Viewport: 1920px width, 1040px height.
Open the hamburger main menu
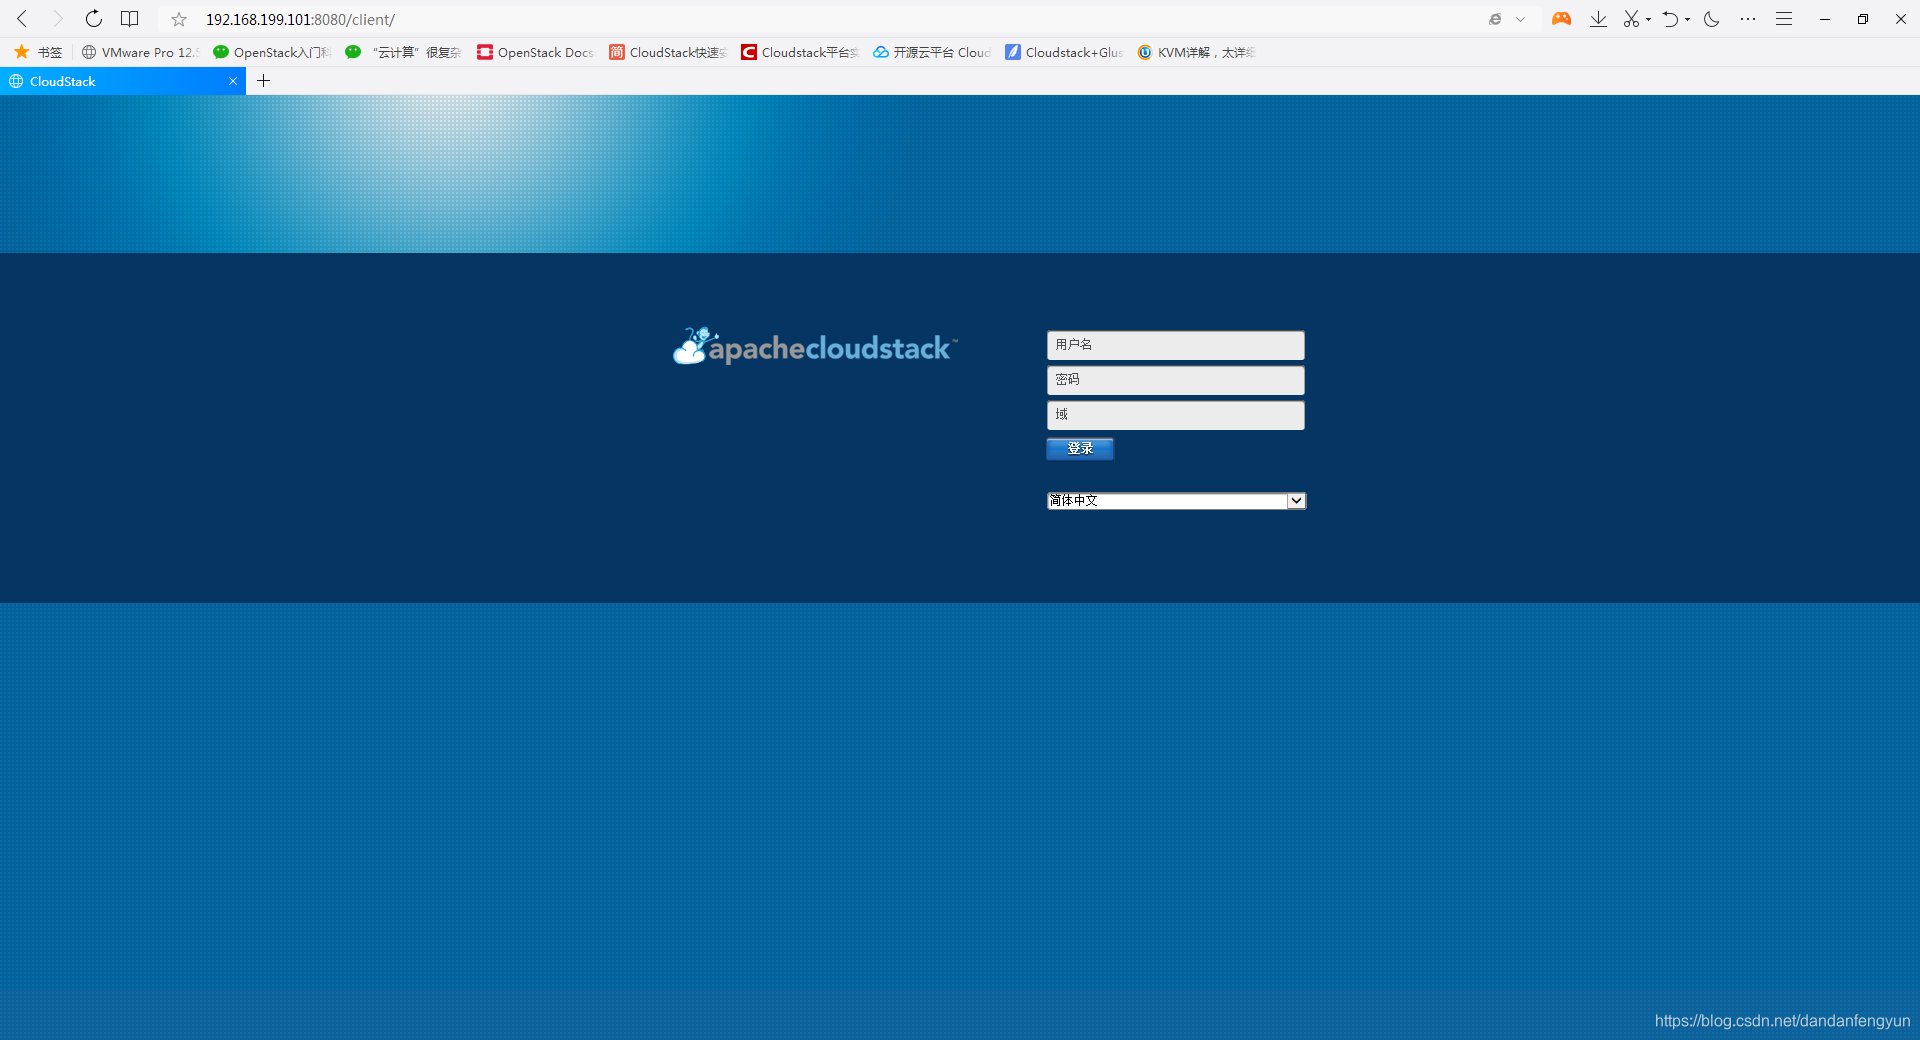pyautogui.click(x=1784, y=19)
